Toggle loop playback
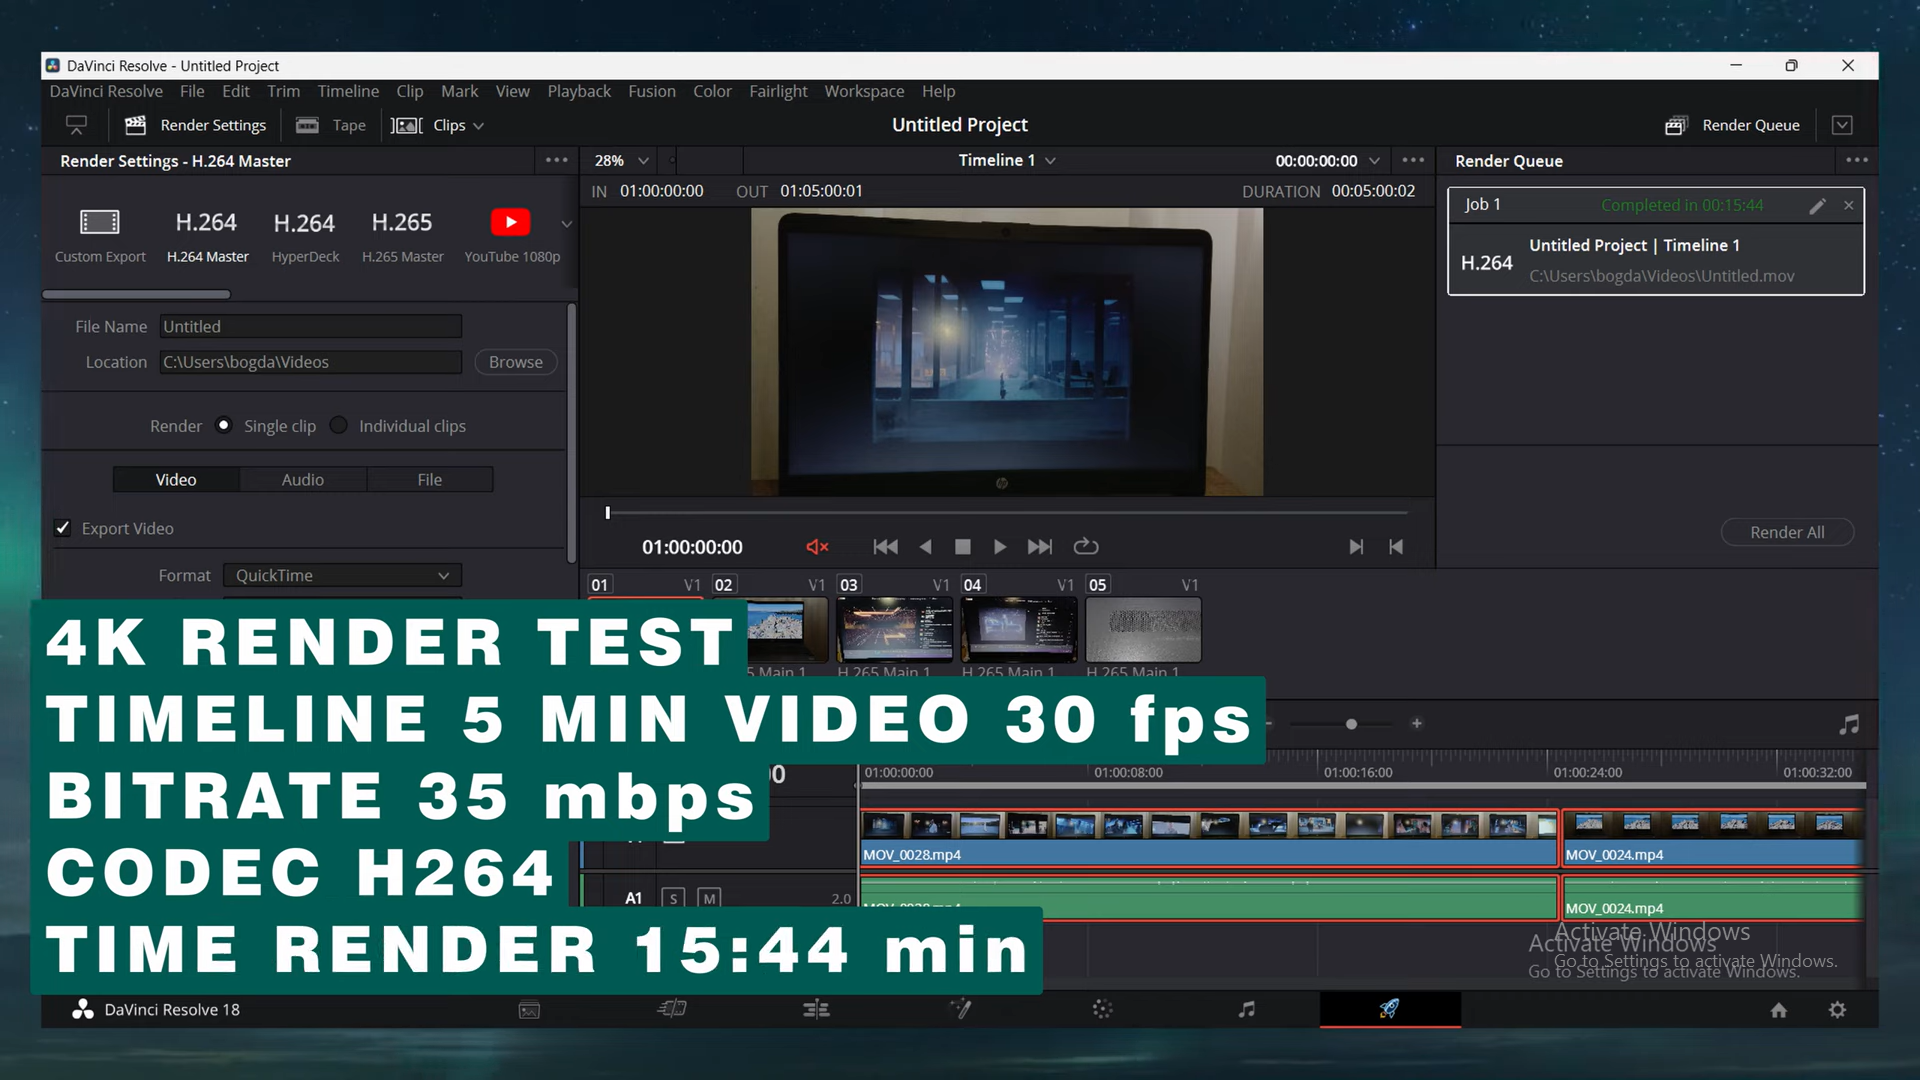 [1086, 547]
